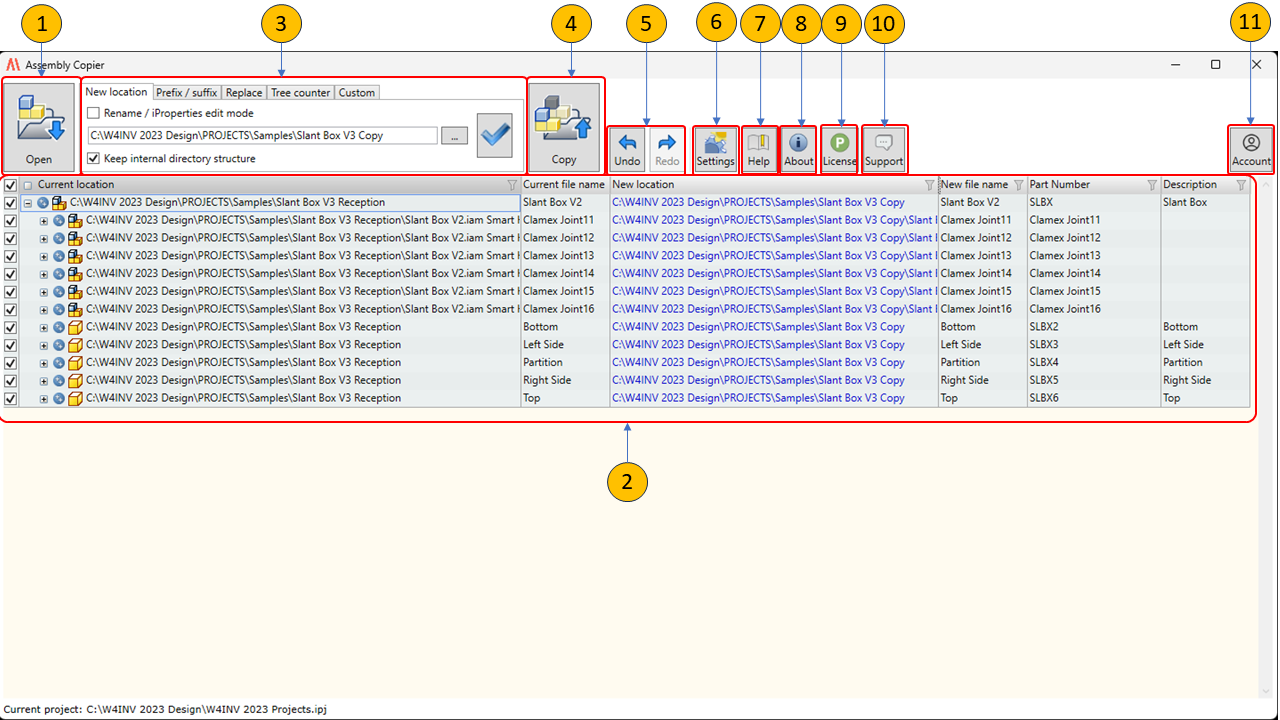Click the SLBX part number cell
Viewport: 1280px width, 720px height.
(x=1094, y=203)
